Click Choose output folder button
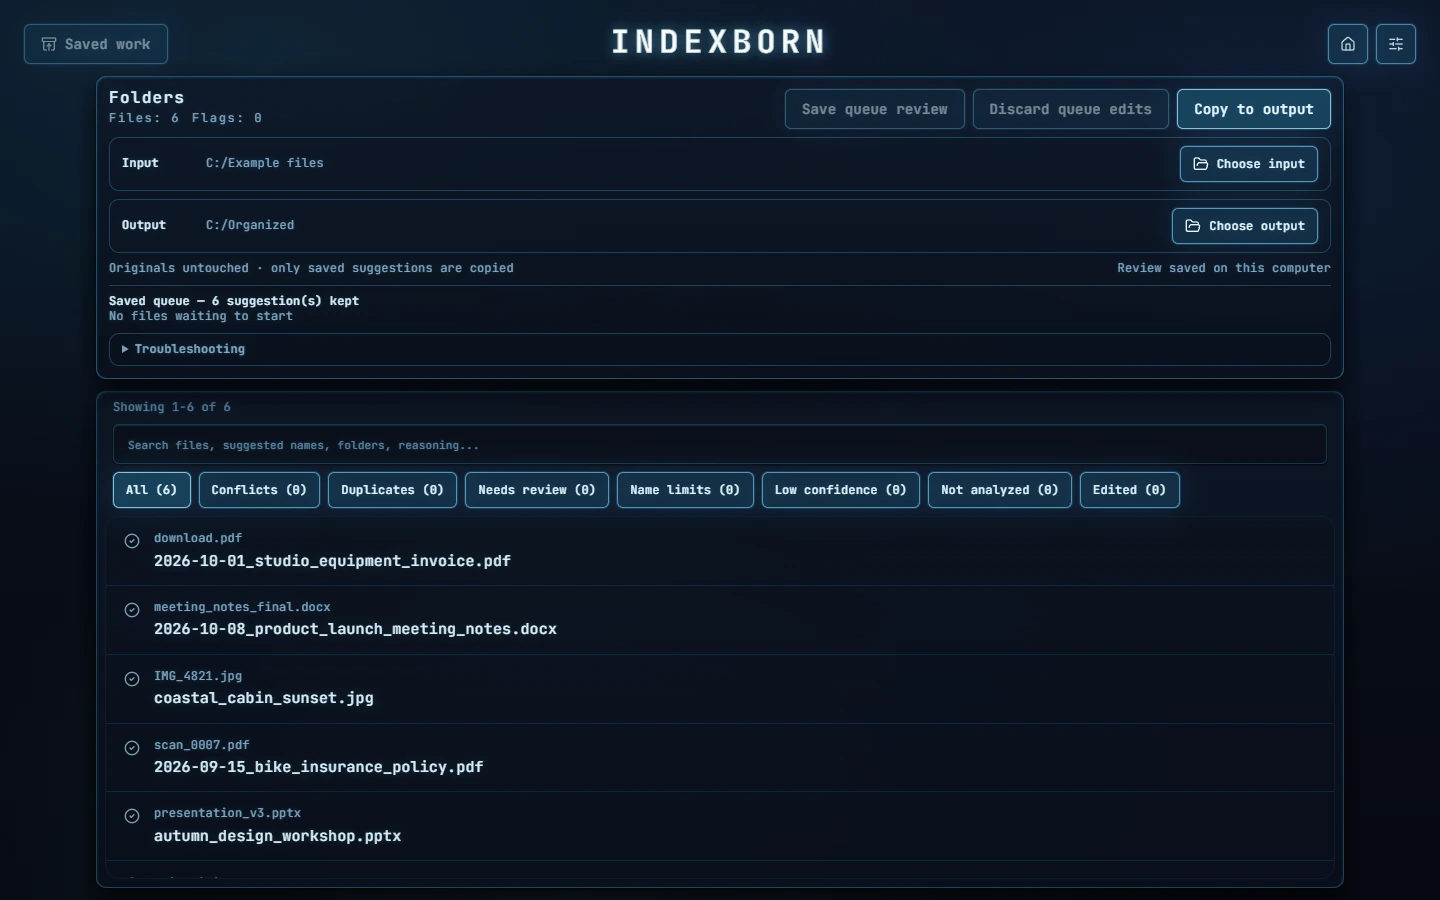Image resolution: width=1440 pixels, height=900 pixels. 1245,226
